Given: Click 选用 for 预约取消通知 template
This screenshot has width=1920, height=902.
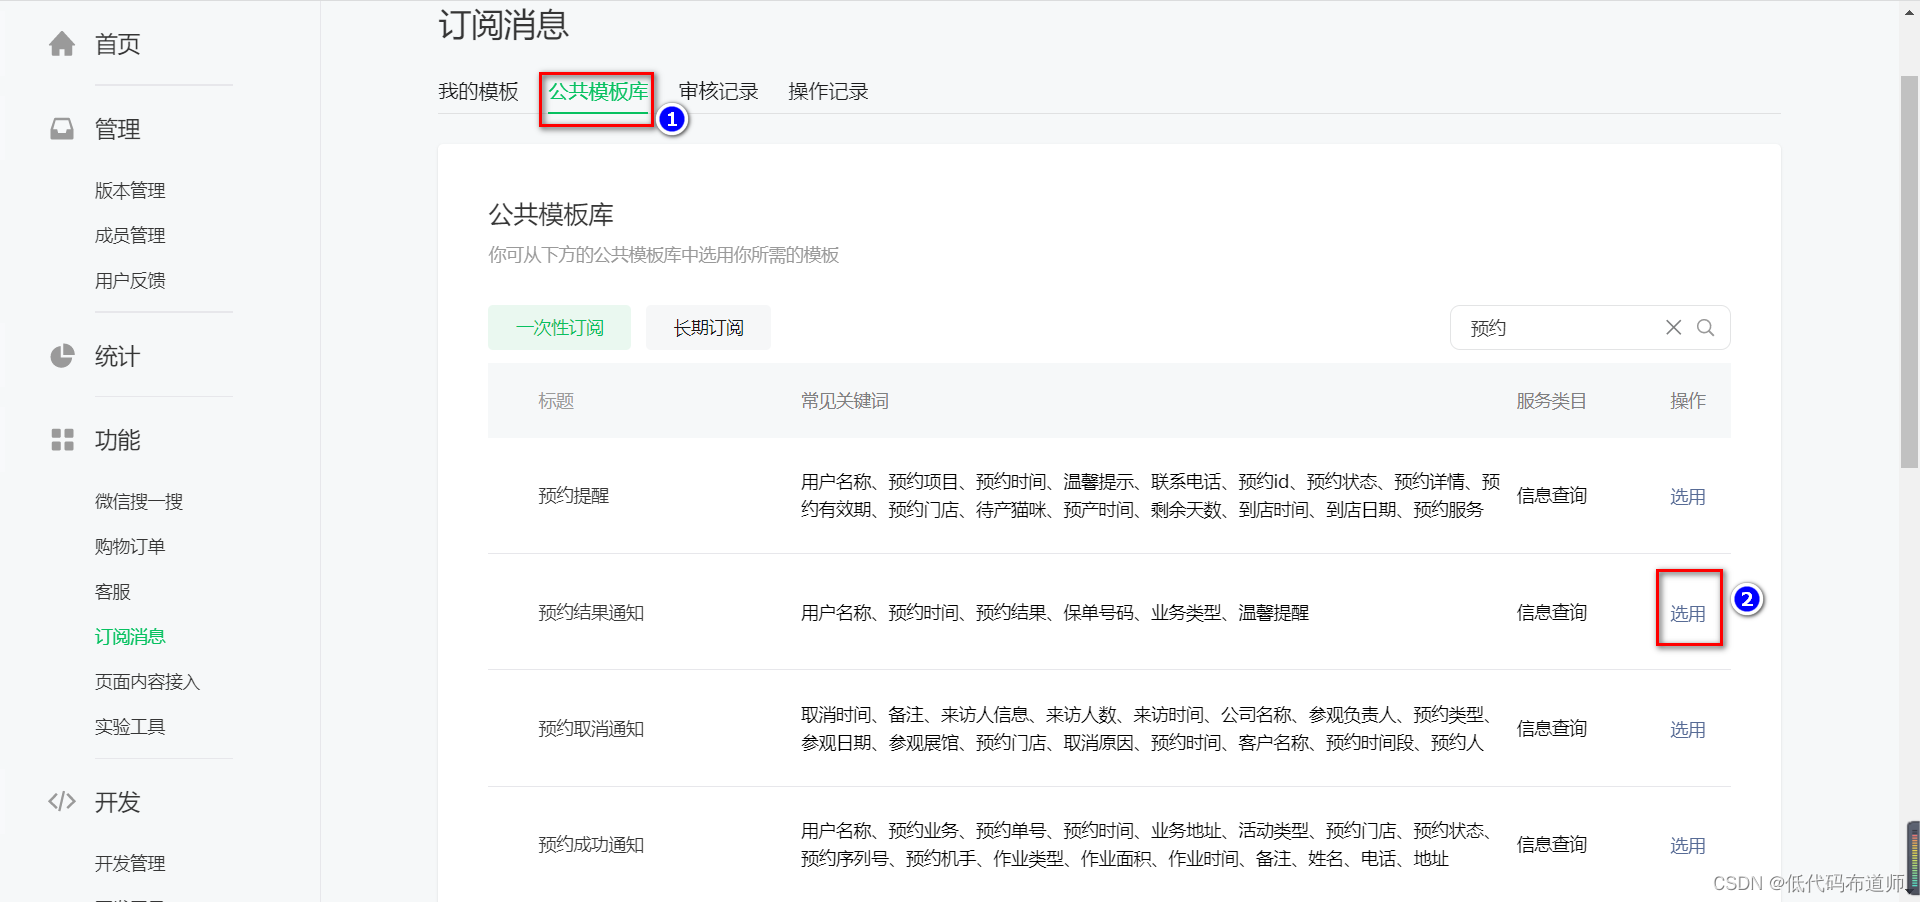Looking at the screenshot, I should pos(1687,729).
